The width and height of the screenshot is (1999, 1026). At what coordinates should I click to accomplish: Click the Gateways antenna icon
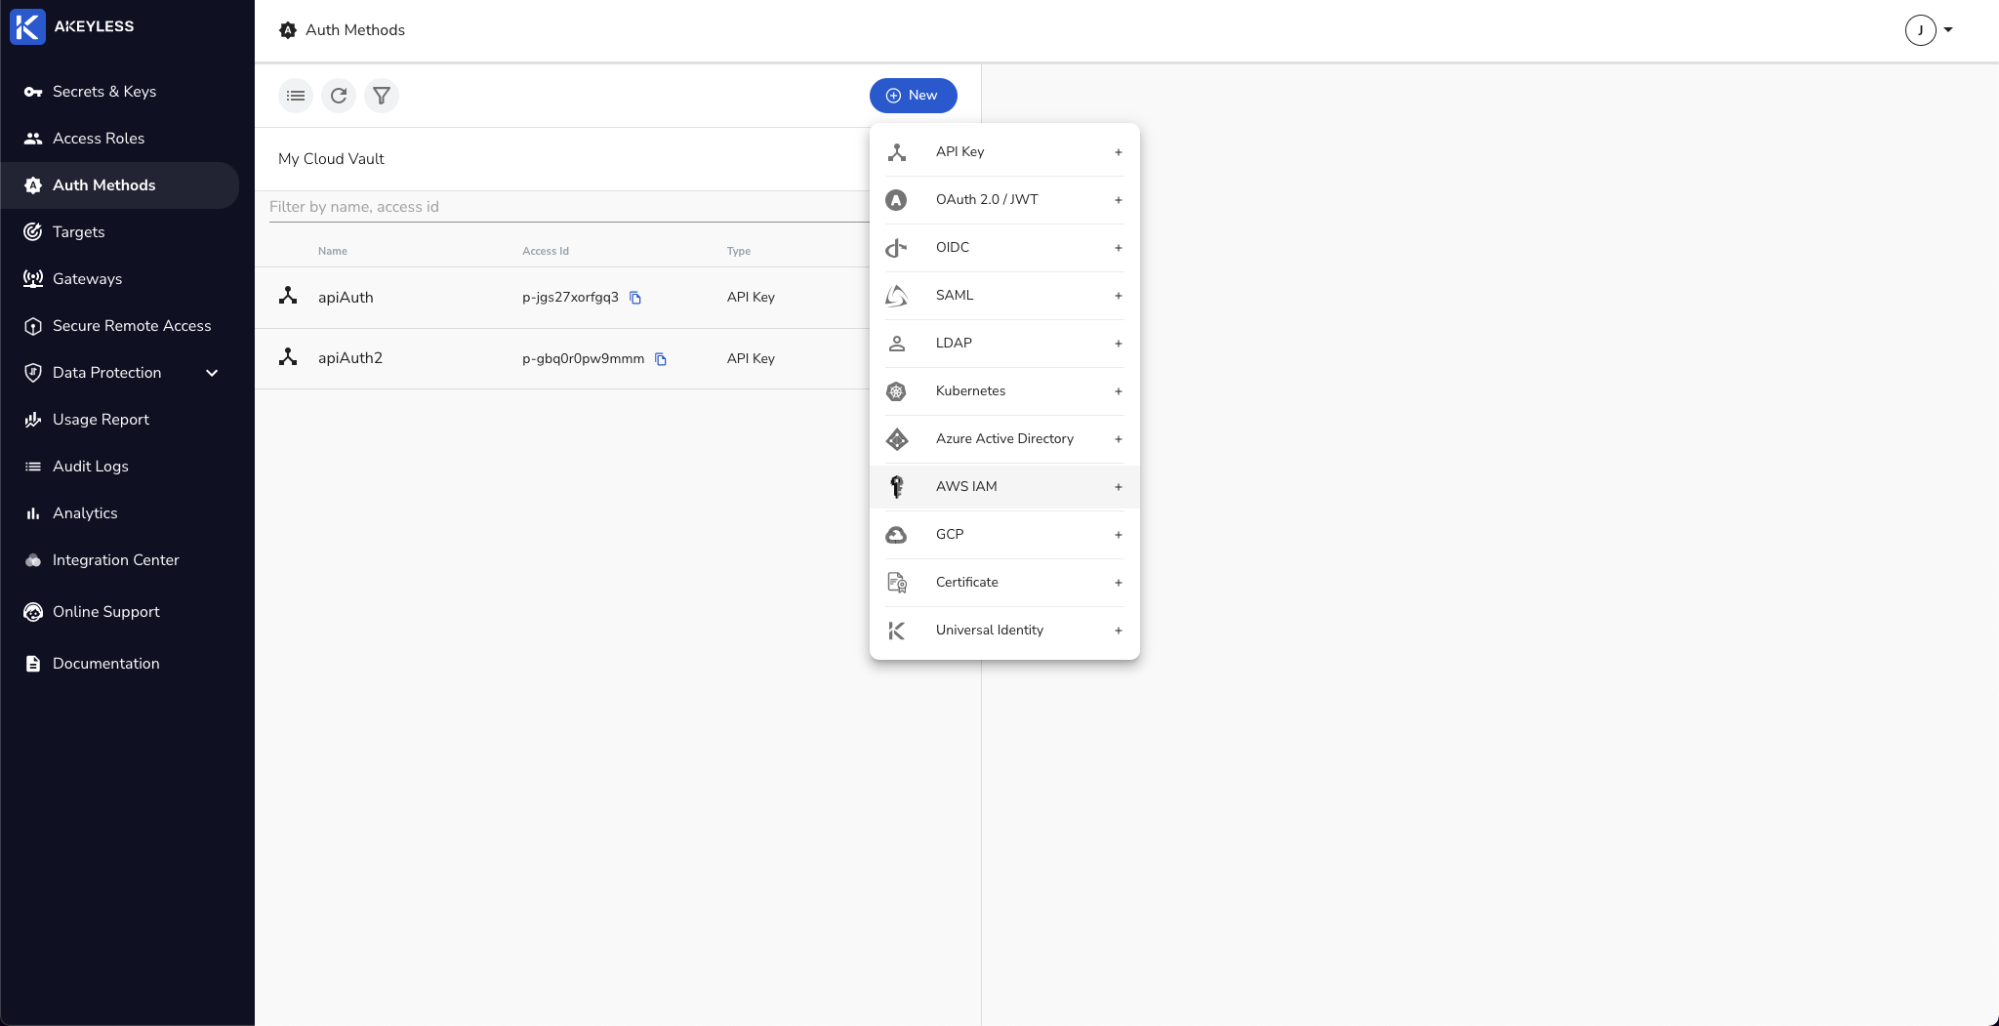(x=33, y=279)
